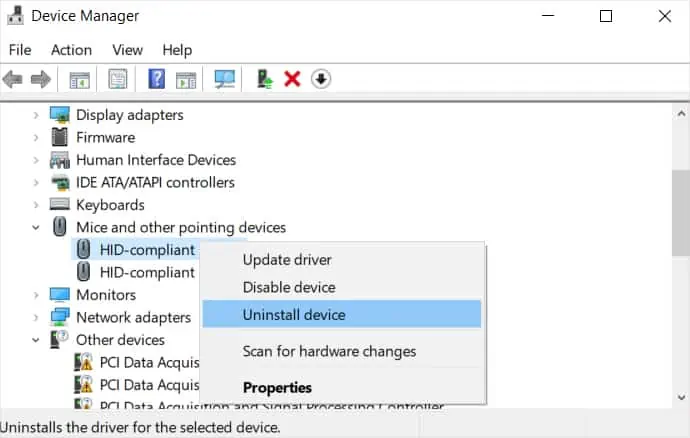Click the blue Help question mark icon
The height and width of the screenshot is (438, 690).
[157, 79]
